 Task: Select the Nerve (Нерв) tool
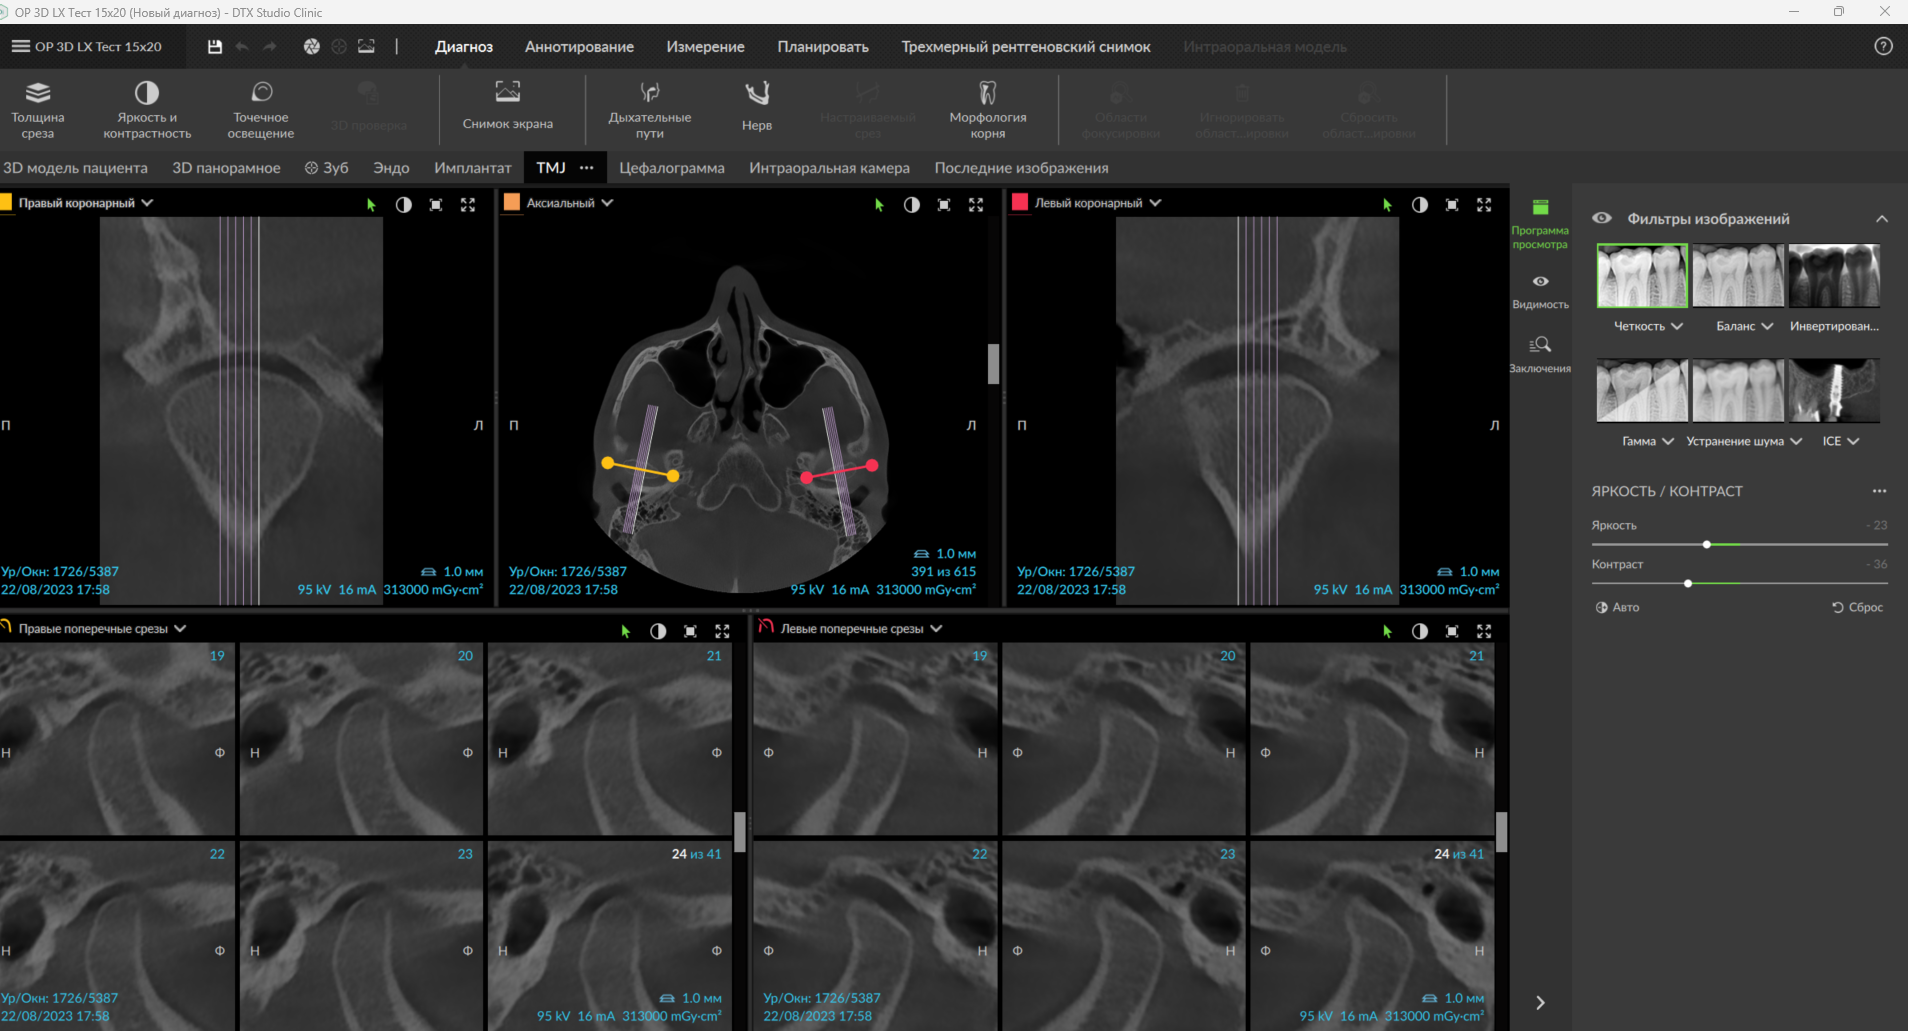[757, 106]
